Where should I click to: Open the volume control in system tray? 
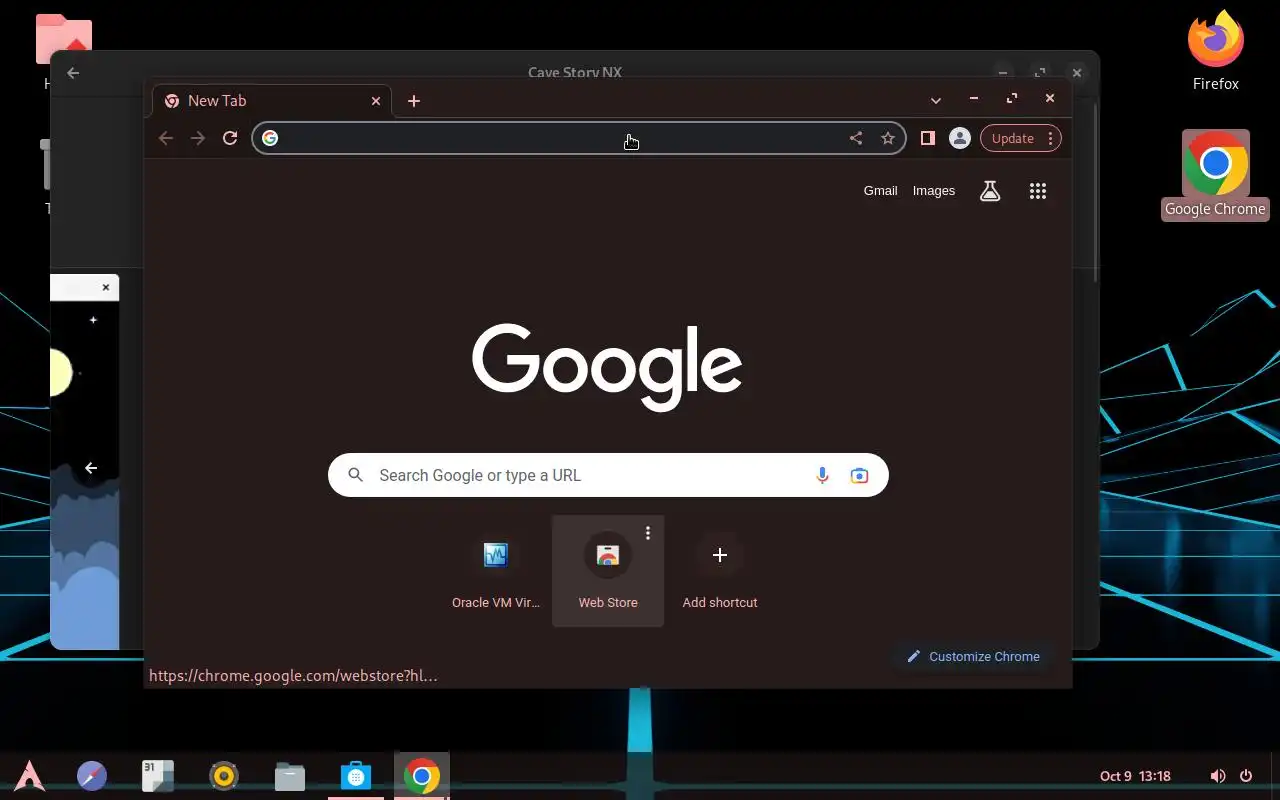(x=1217, y=776)
